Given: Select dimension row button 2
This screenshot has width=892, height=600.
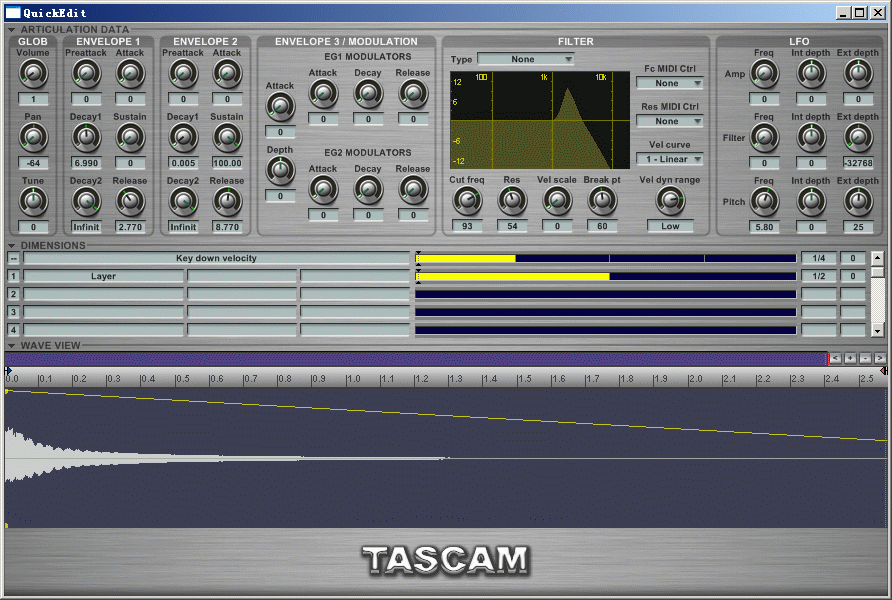Looking at the screenshot, I should click(x=13, y=294).
